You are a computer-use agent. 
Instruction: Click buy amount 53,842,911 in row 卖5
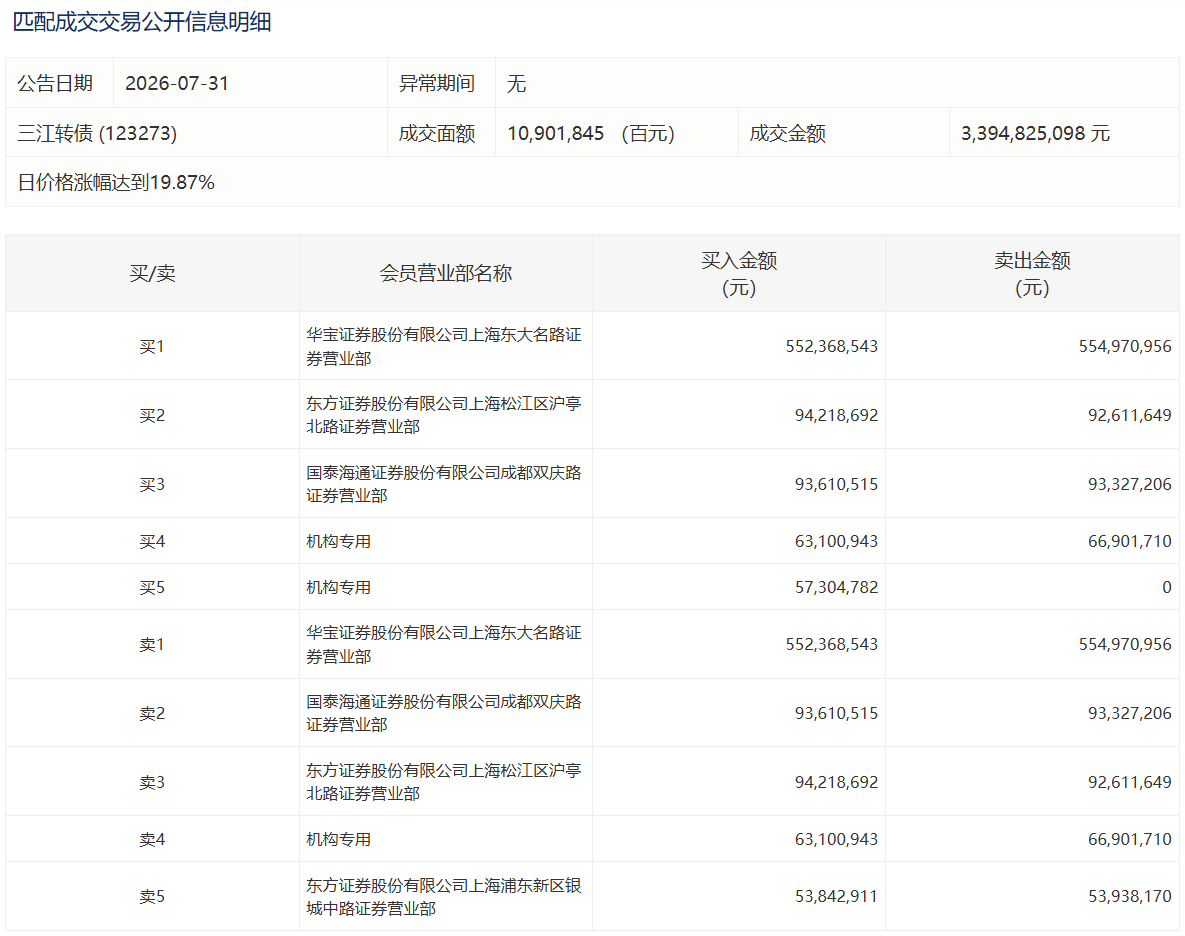tap(837, 896)
